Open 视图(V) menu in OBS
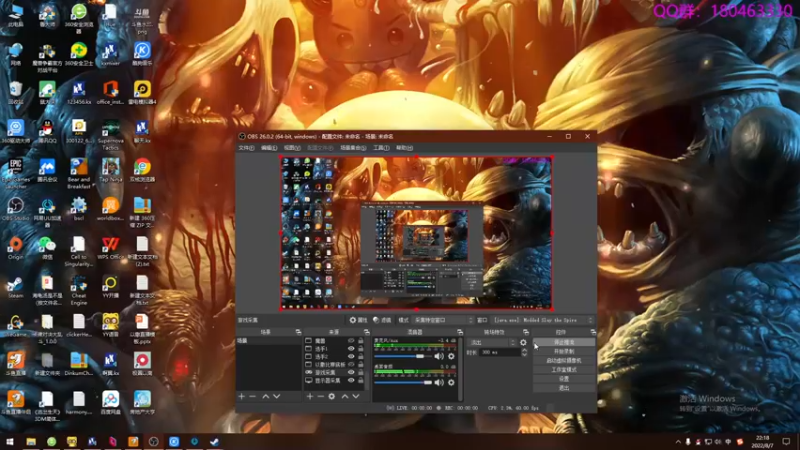Image resolution: width=800 pixels, height=450 pixels. point(292,148)
